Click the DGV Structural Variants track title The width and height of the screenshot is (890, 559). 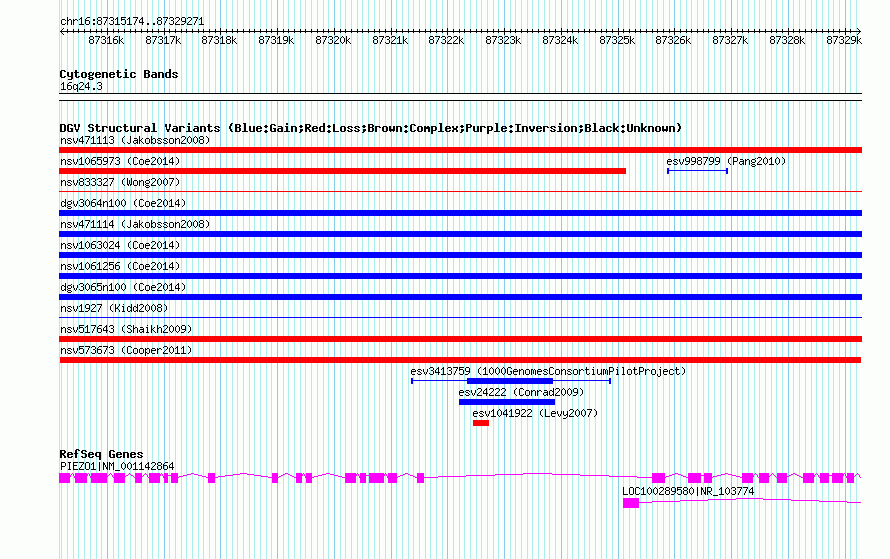coord(371,128)
